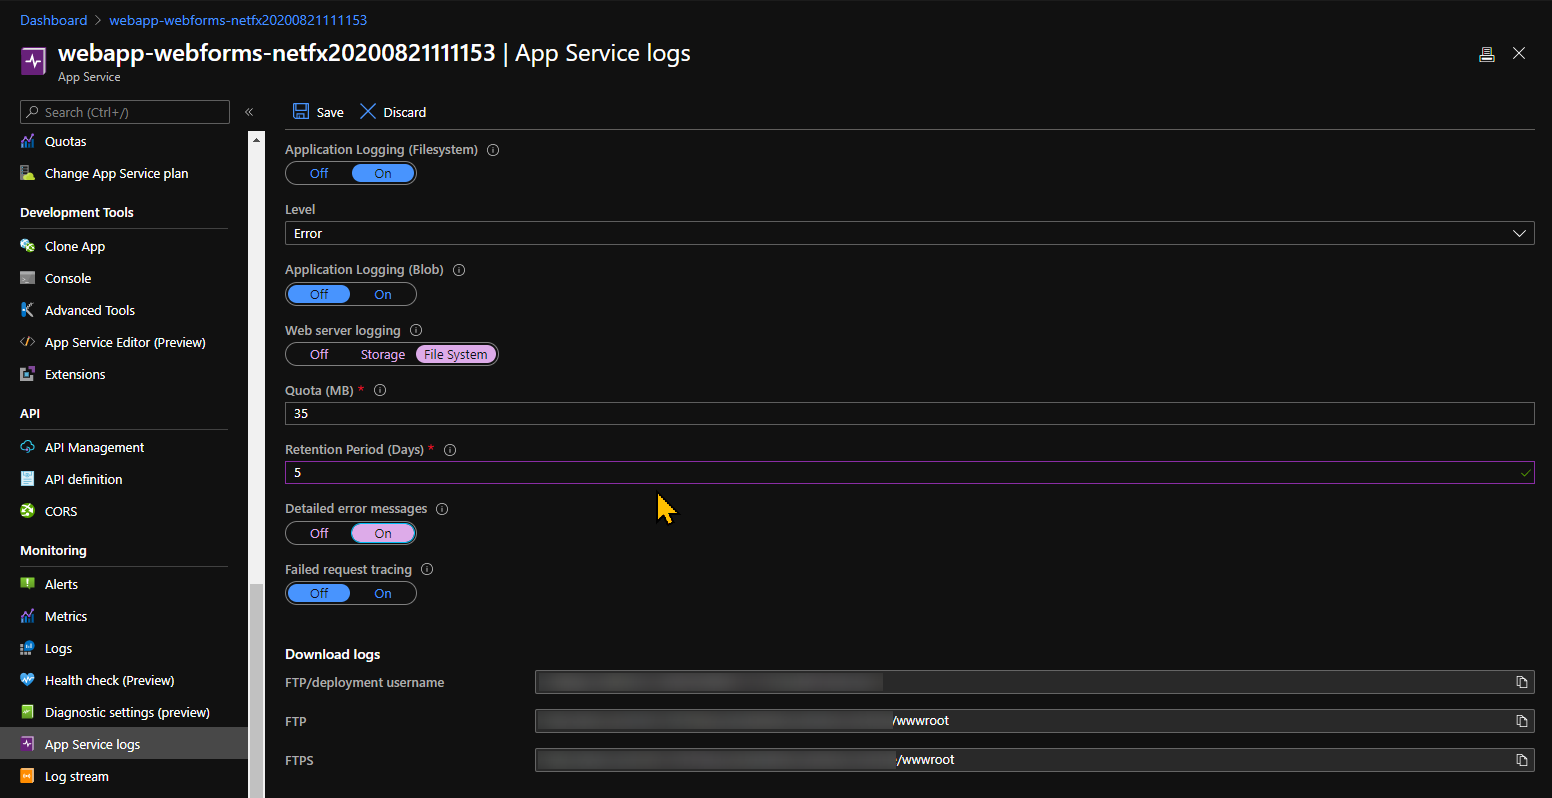Image resolution: width=1552 pixels, height=798 pixels.
Task: Collapse the sidebar with the chevron button
Action: click(x=249, y=112)
